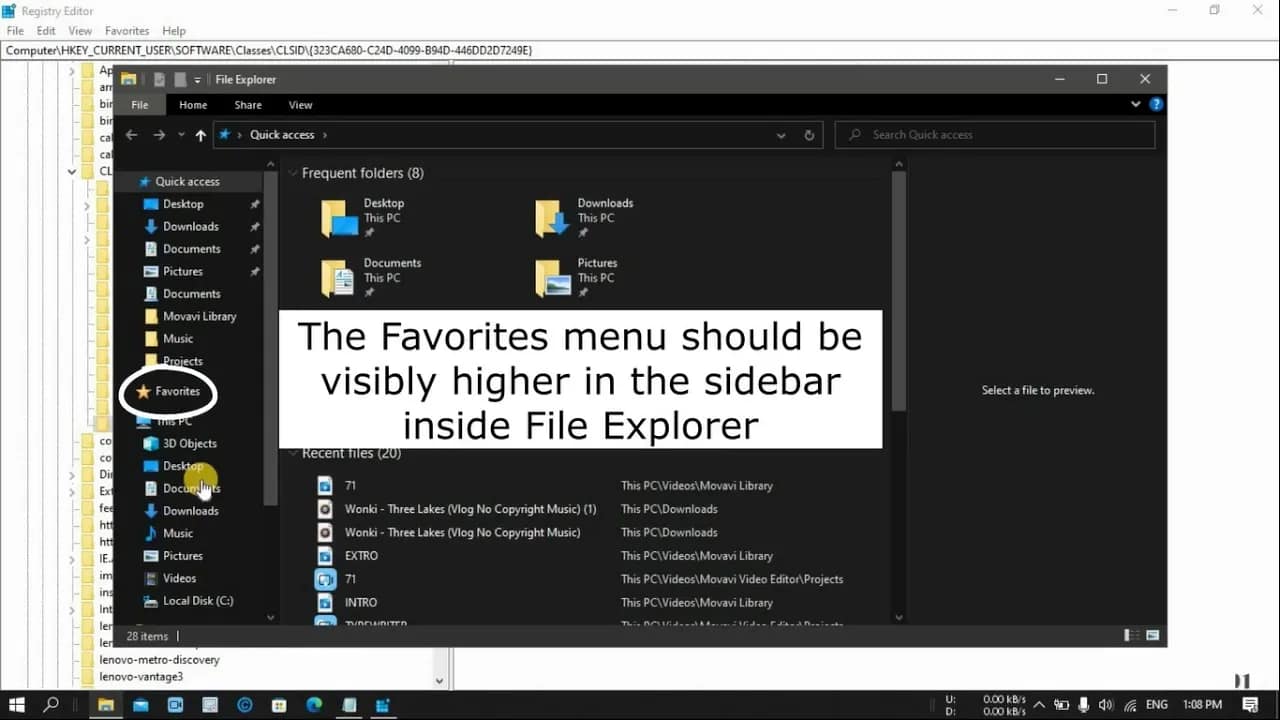
Task: Click the Up arrow navigation icon
Action: pyautogui.click(x=201, y=135)
